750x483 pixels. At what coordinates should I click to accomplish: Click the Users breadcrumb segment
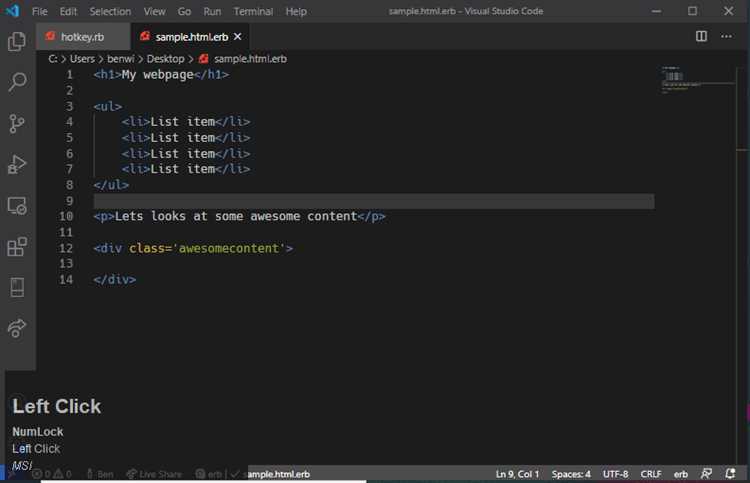[82, 58]
